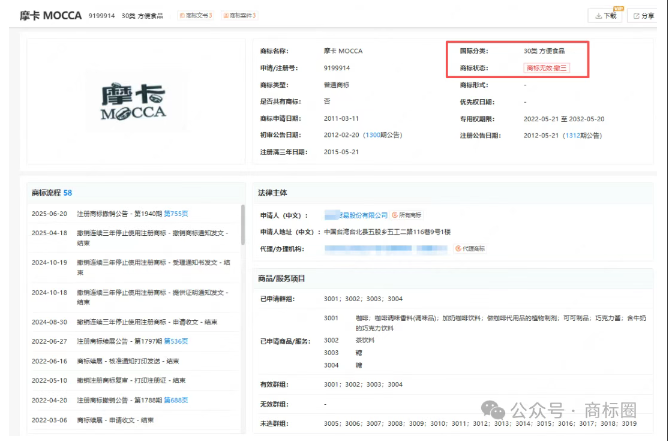
Task: Click 所有商标 icon next to applicant
Action: (411, 214)
